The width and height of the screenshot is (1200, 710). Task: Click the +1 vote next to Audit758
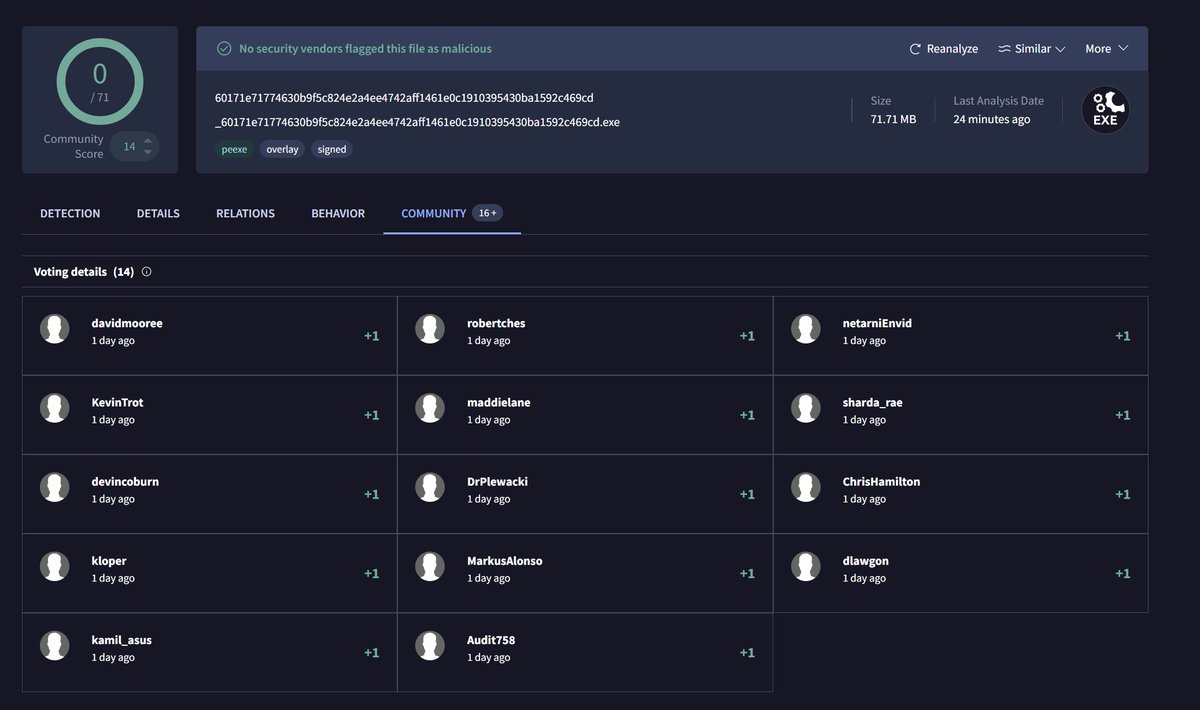[x=747, y=652]
